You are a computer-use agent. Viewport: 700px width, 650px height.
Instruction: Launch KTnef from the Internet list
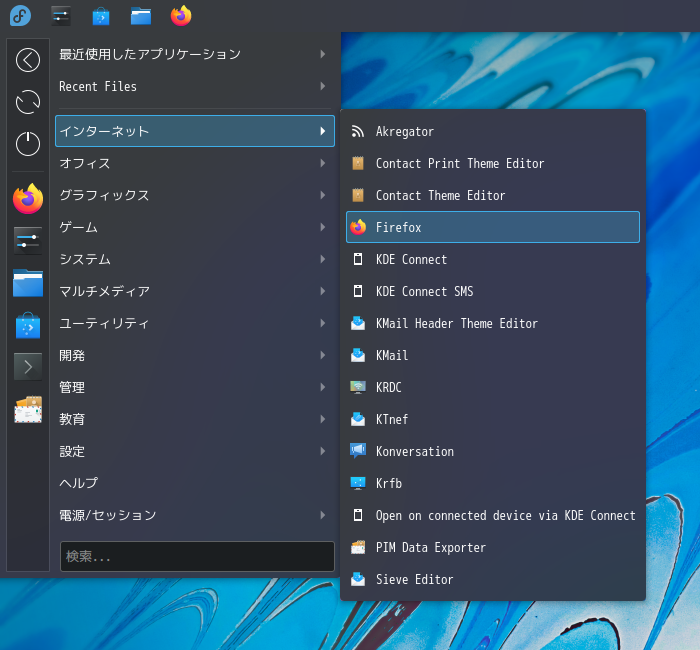(493, 419)
